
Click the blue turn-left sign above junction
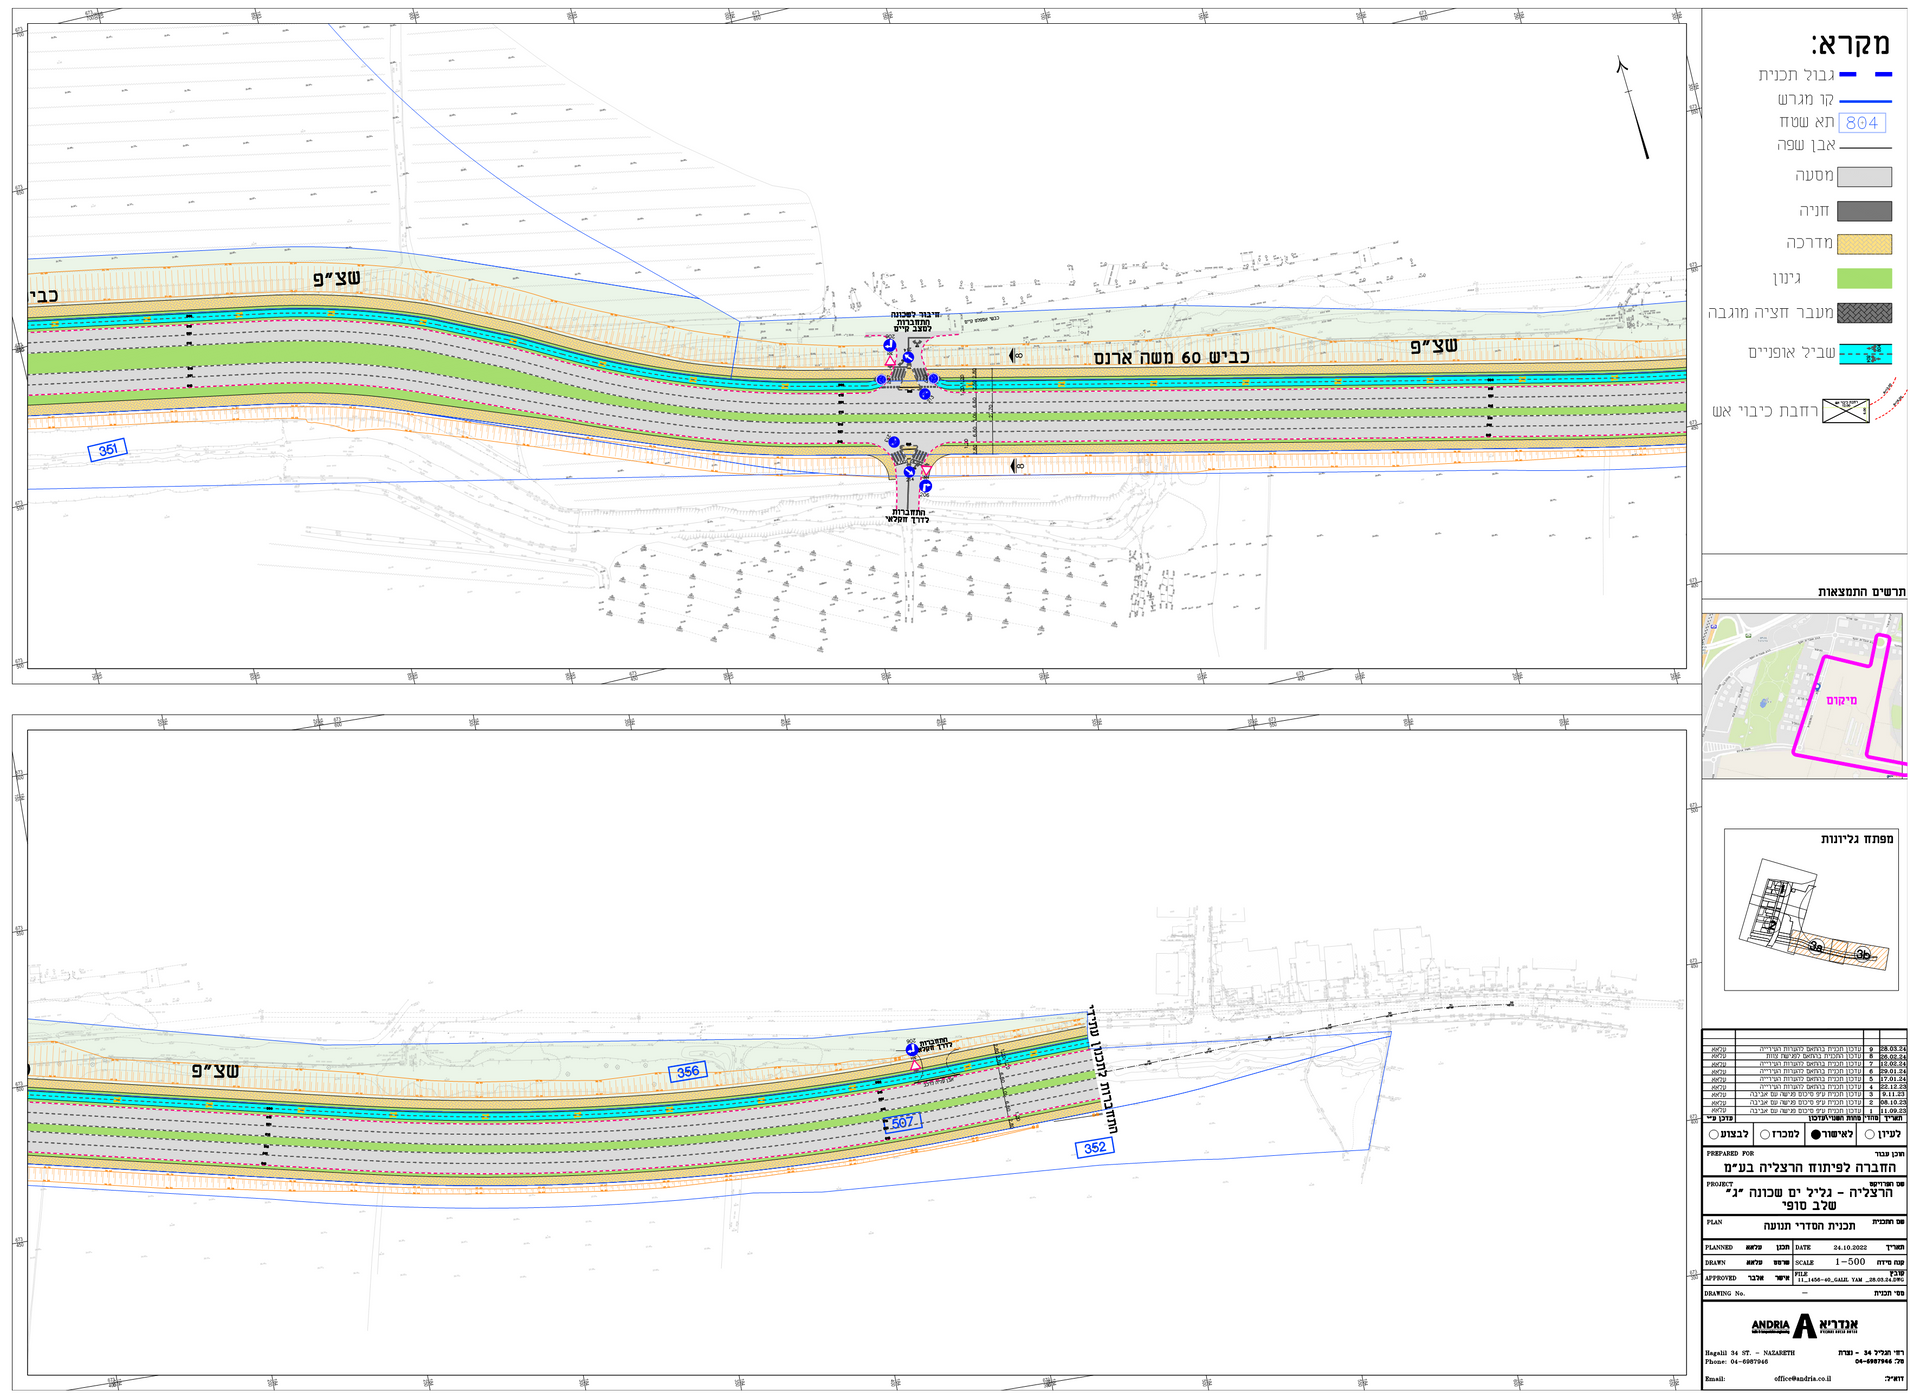(888, 345)
